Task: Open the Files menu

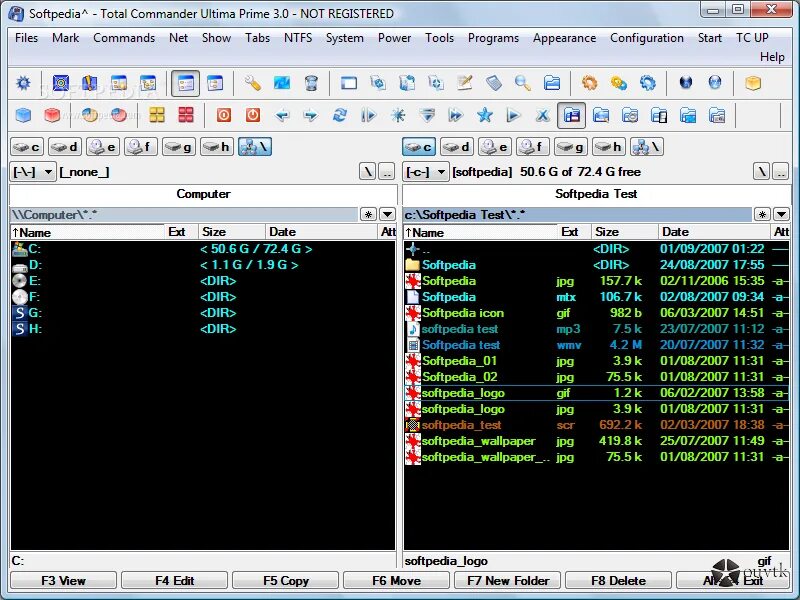Action: (x=27, y=38)
